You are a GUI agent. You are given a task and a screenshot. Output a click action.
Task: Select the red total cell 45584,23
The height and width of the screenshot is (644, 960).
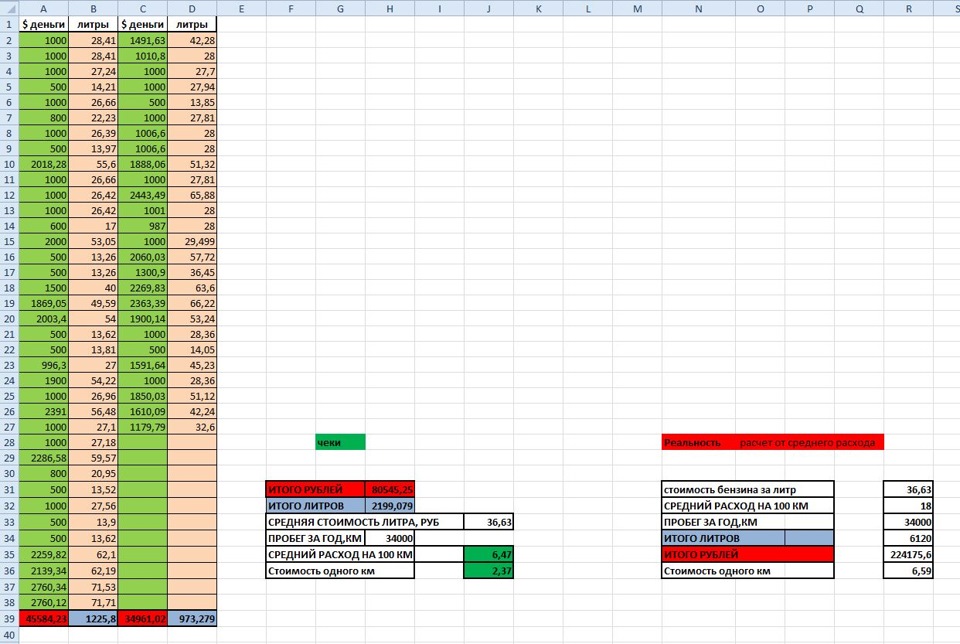[43, 619]
